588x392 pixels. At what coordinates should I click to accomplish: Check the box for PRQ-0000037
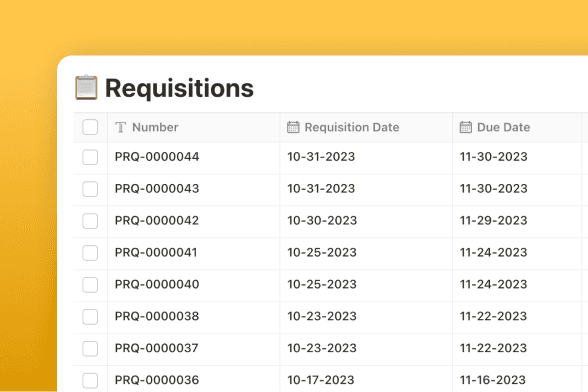point(90,348)
